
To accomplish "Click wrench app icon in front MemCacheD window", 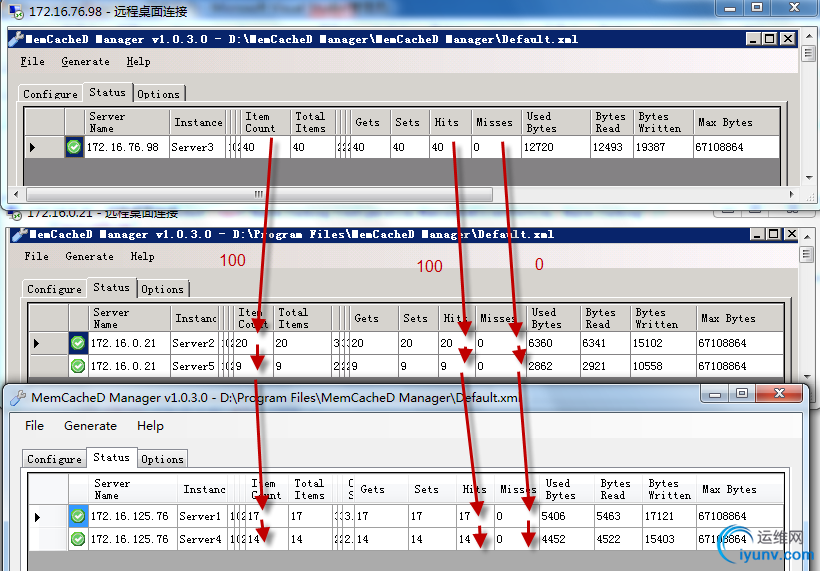I will pos(18,398).
